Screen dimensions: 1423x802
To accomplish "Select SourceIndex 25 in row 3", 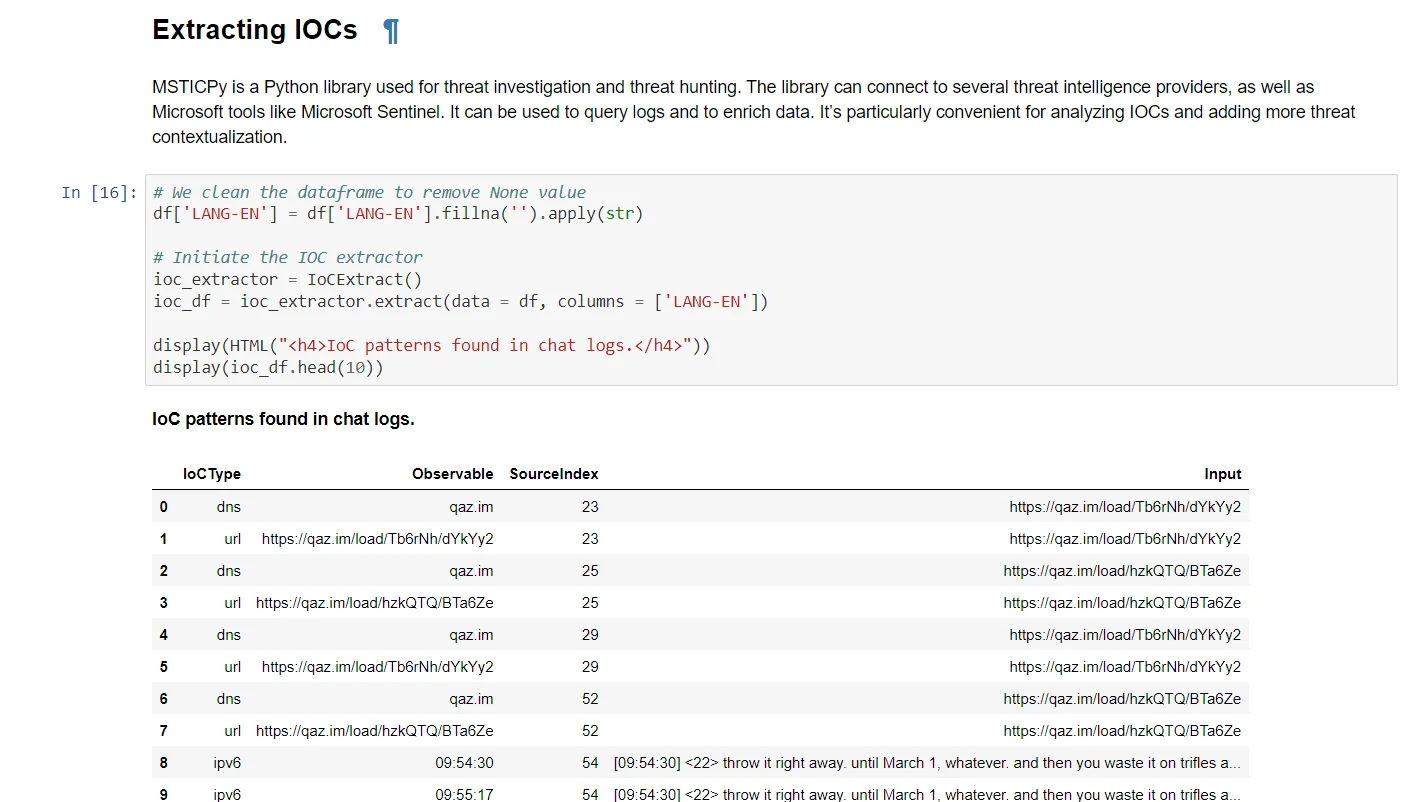I will pos(590,603).
